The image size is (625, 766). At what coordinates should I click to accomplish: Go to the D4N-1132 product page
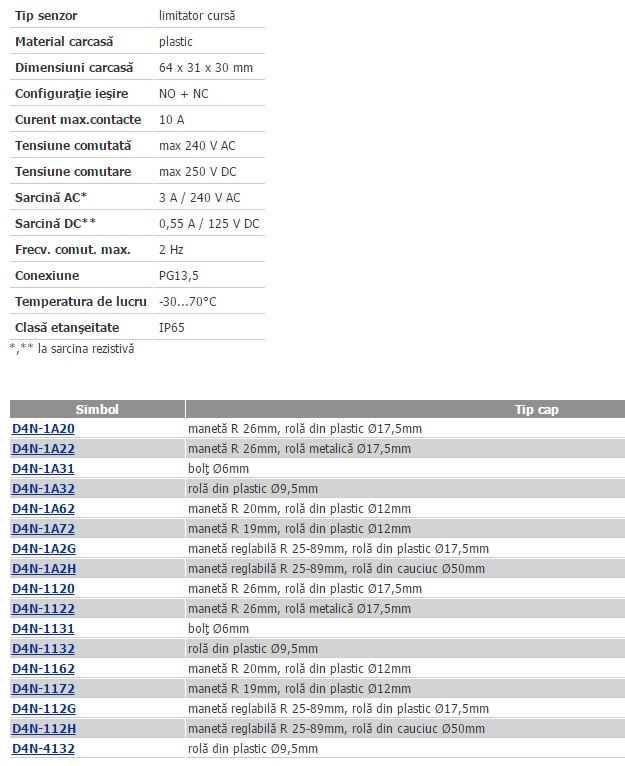(x=43, y=649)
